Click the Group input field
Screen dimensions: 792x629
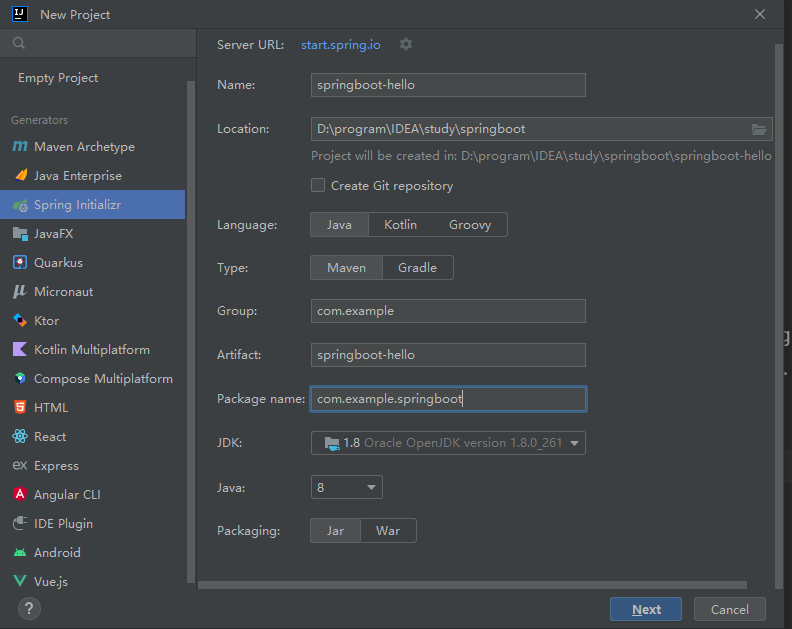click(448, 311)
